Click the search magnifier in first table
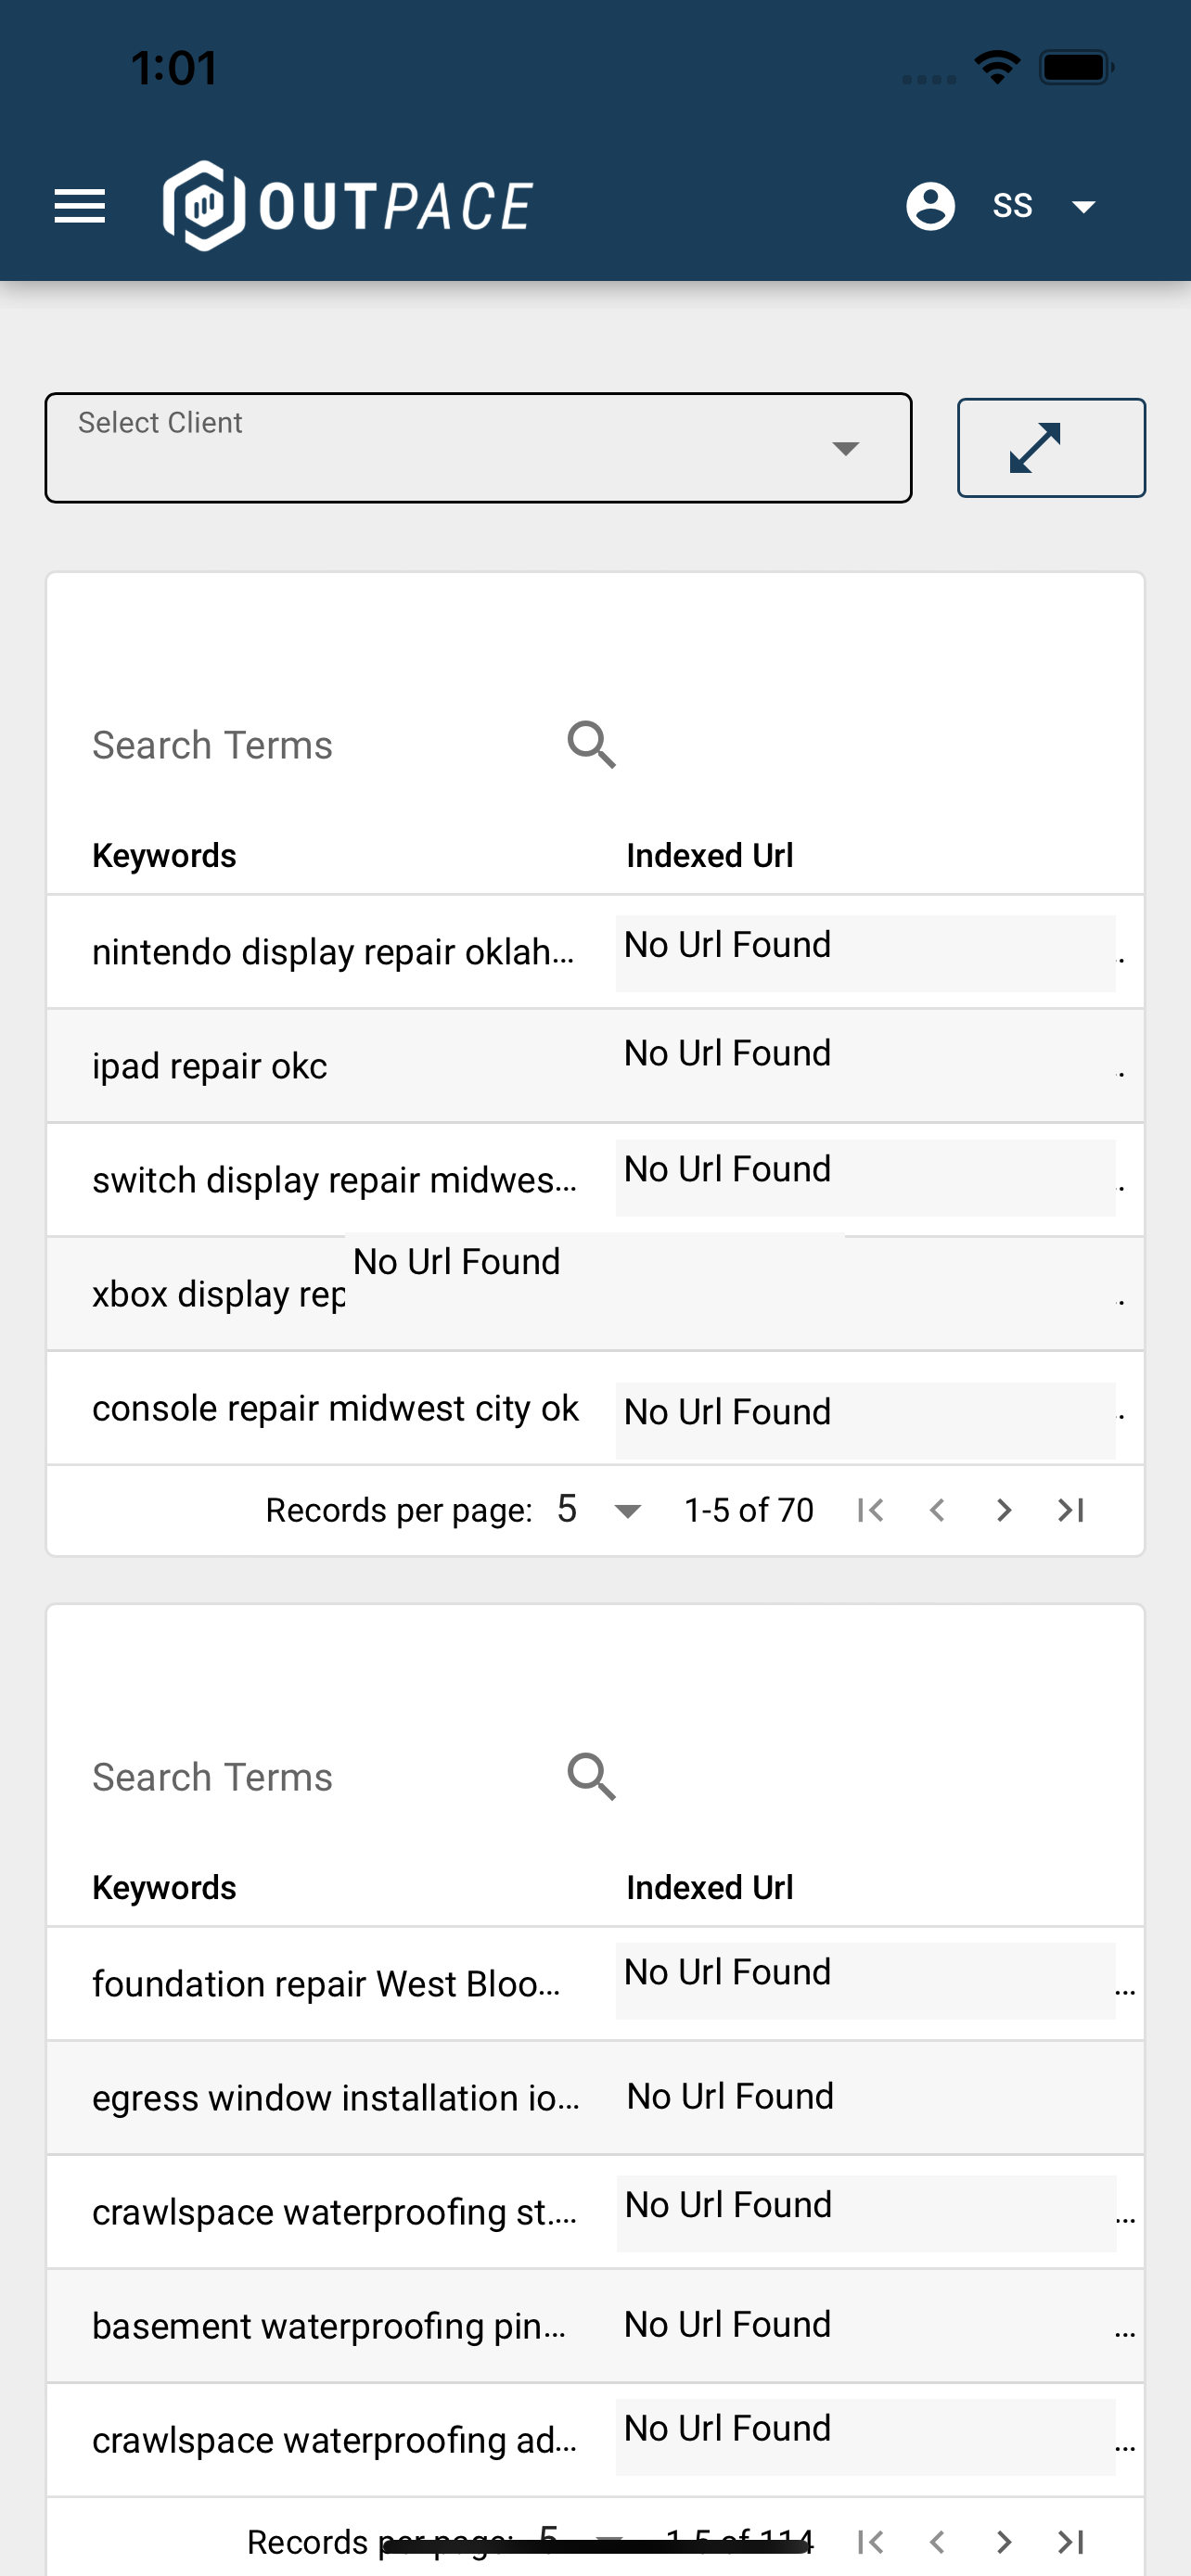The image size is (1191, 2576). click(x=591, y=745)
